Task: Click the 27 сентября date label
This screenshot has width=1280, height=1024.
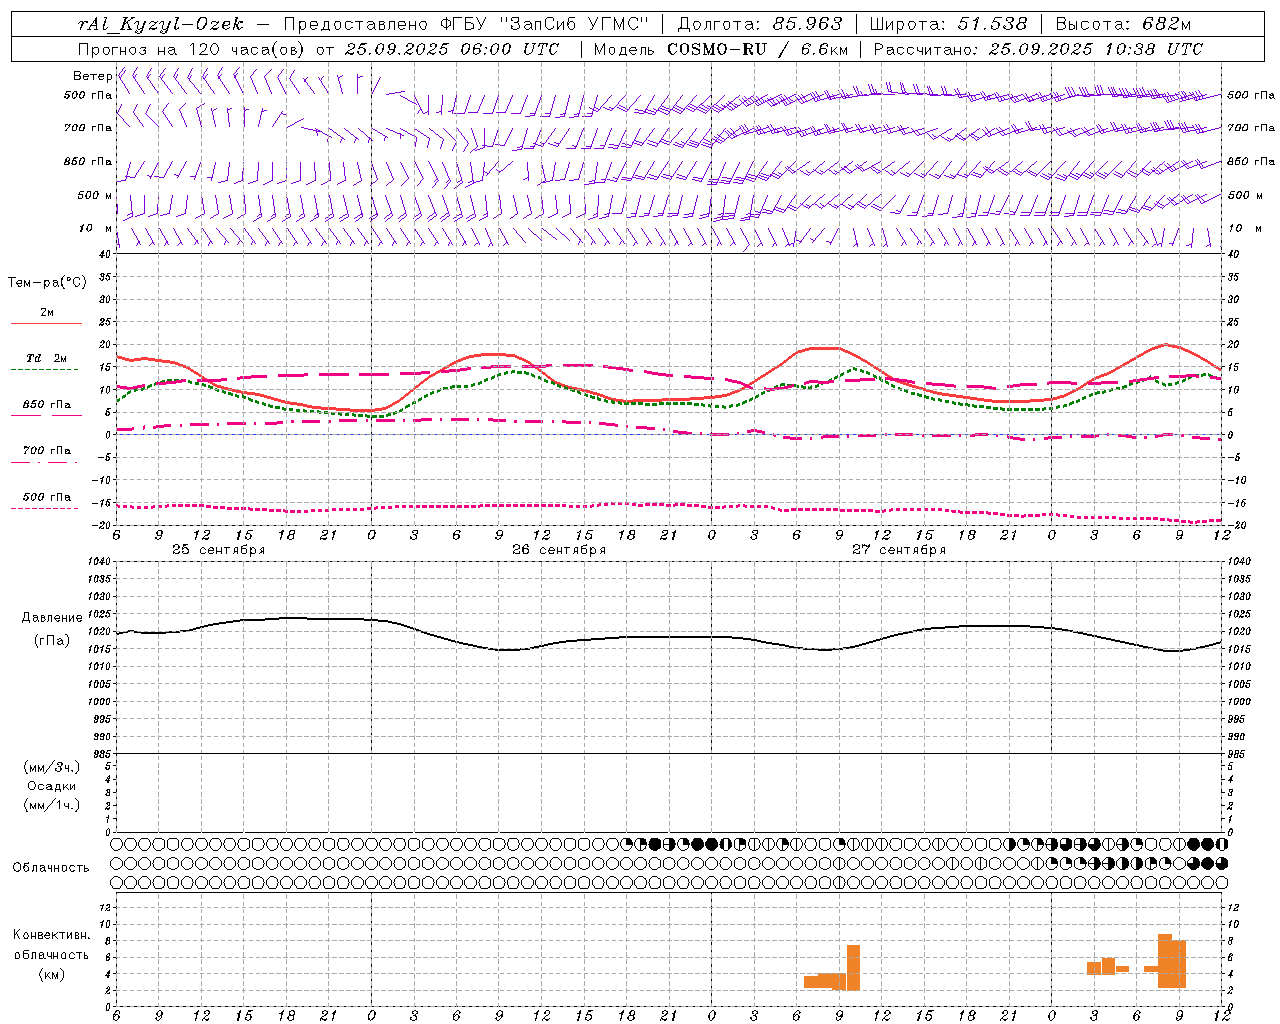Action: tap(899, 550)
